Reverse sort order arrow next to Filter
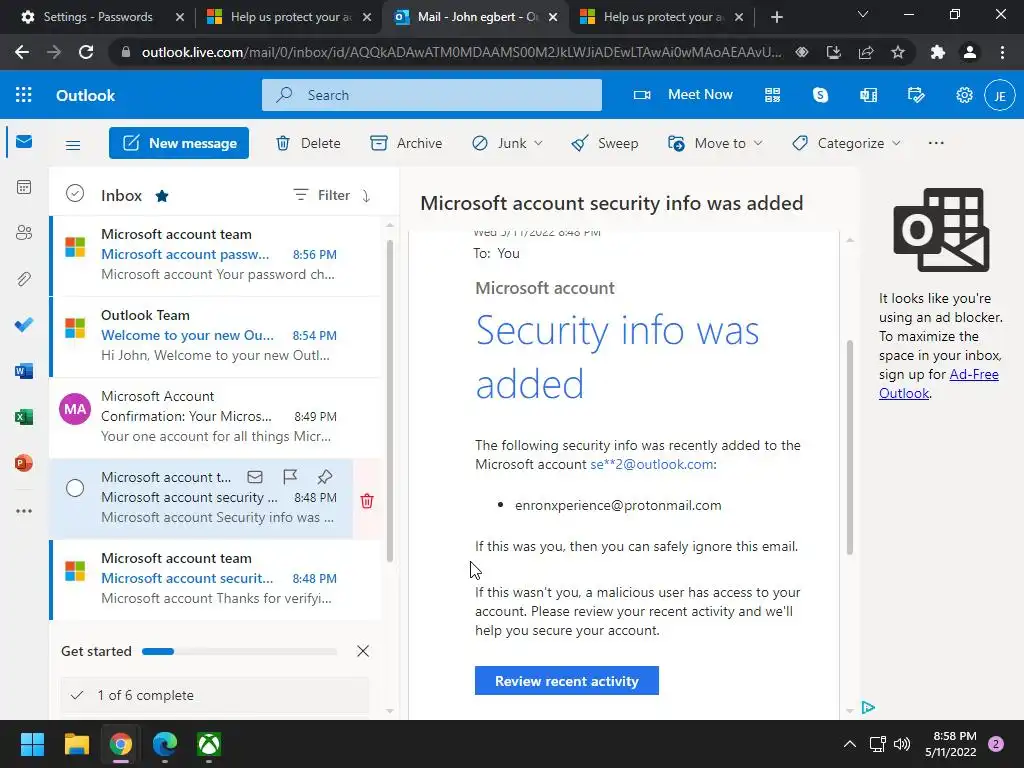This screenshot has height=768, width=1024. tap(366, 195)
